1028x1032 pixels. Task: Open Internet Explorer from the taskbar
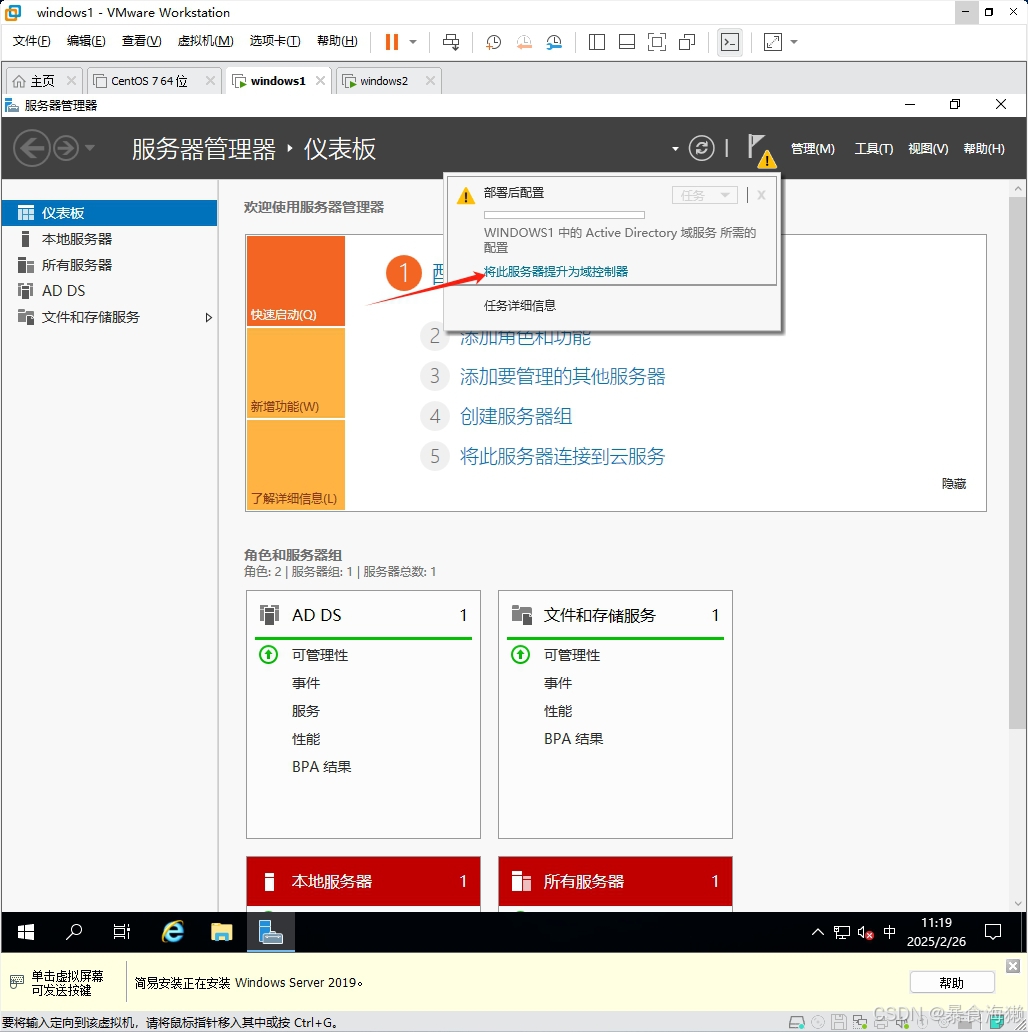(173, 932)
